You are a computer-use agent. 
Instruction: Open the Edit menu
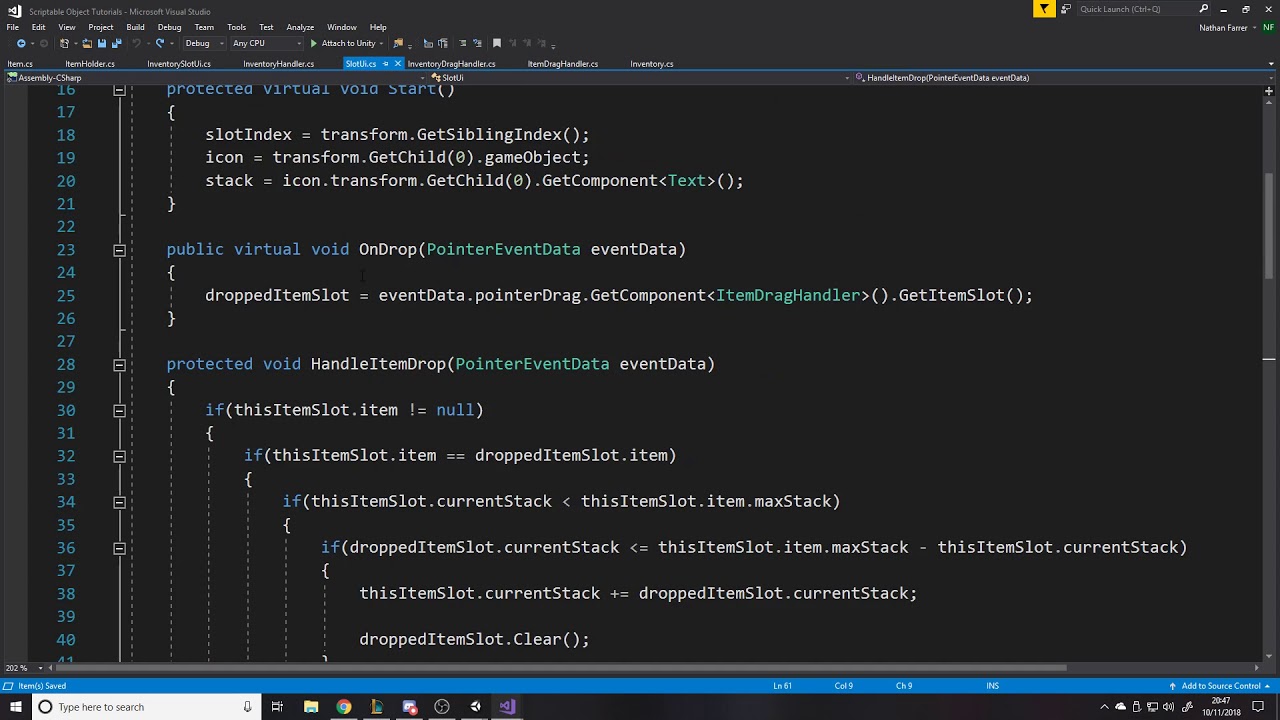(38, 27)
